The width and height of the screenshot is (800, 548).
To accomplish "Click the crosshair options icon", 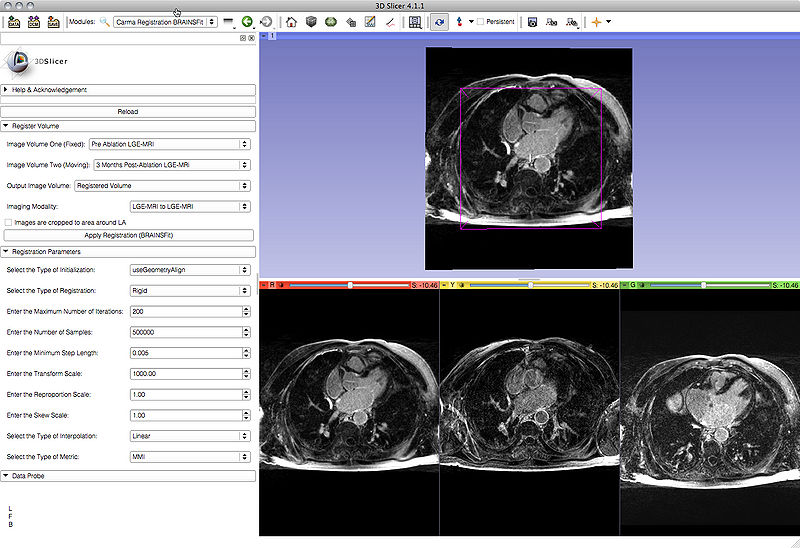I will (596, 21).
